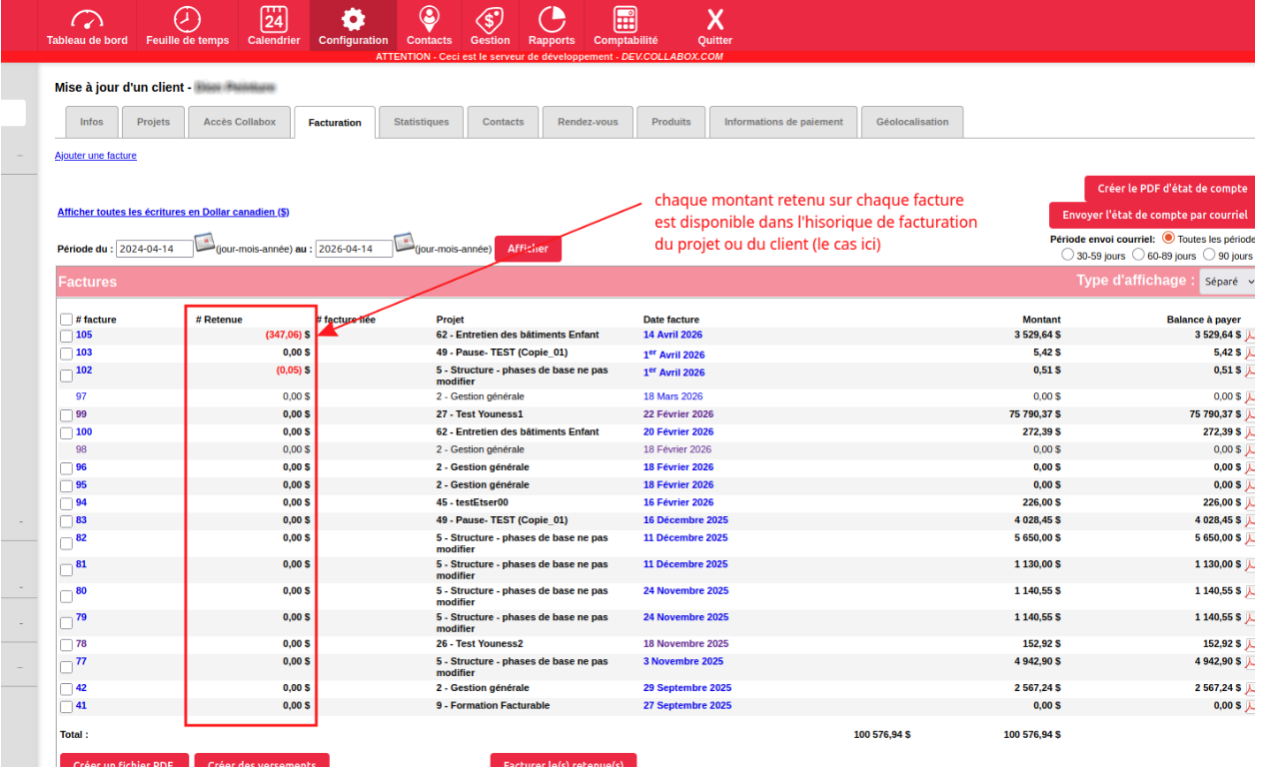Tick the select-all checkbox beside # facture
Image resolution: width=1273 pixels, height=779 pixels.
pyautogui.click(x=66, y=320)
